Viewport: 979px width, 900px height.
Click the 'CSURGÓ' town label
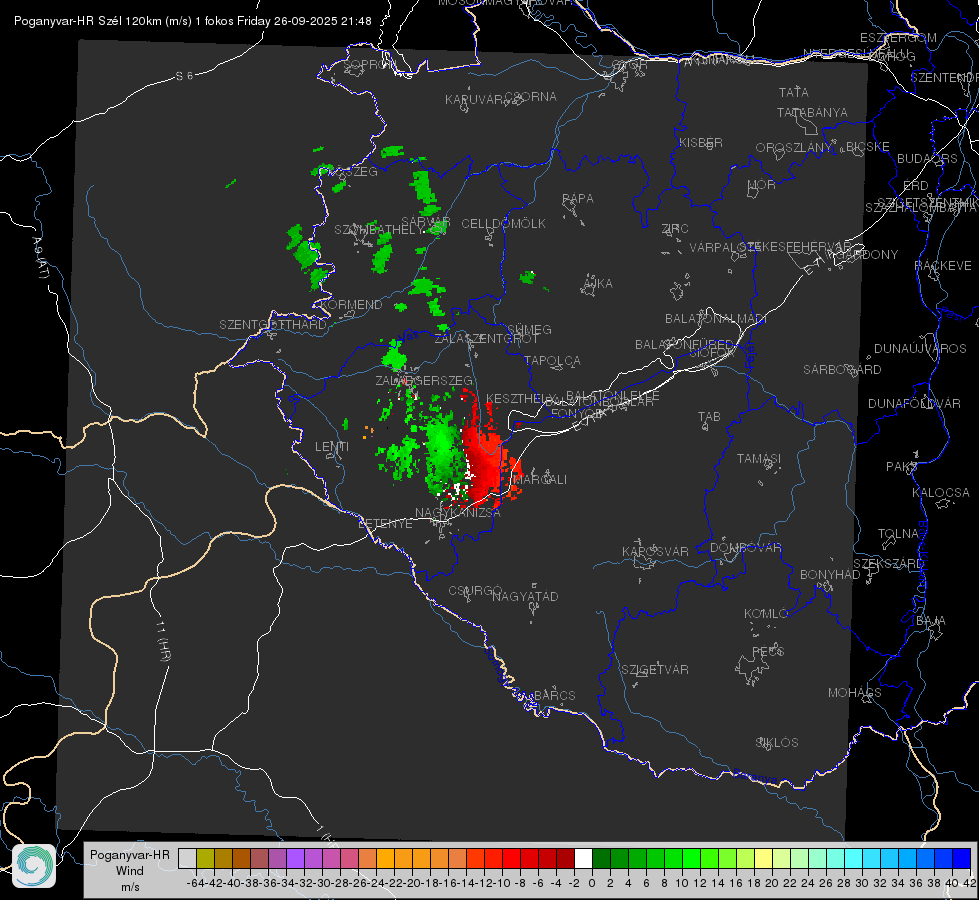(475, 591)
